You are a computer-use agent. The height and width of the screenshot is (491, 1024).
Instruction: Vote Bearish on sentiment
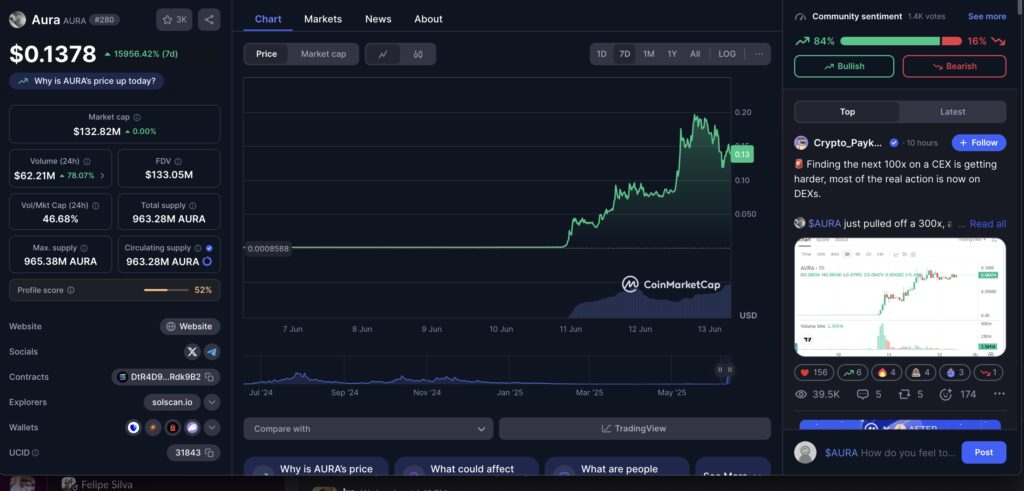[x=954, y=66]
